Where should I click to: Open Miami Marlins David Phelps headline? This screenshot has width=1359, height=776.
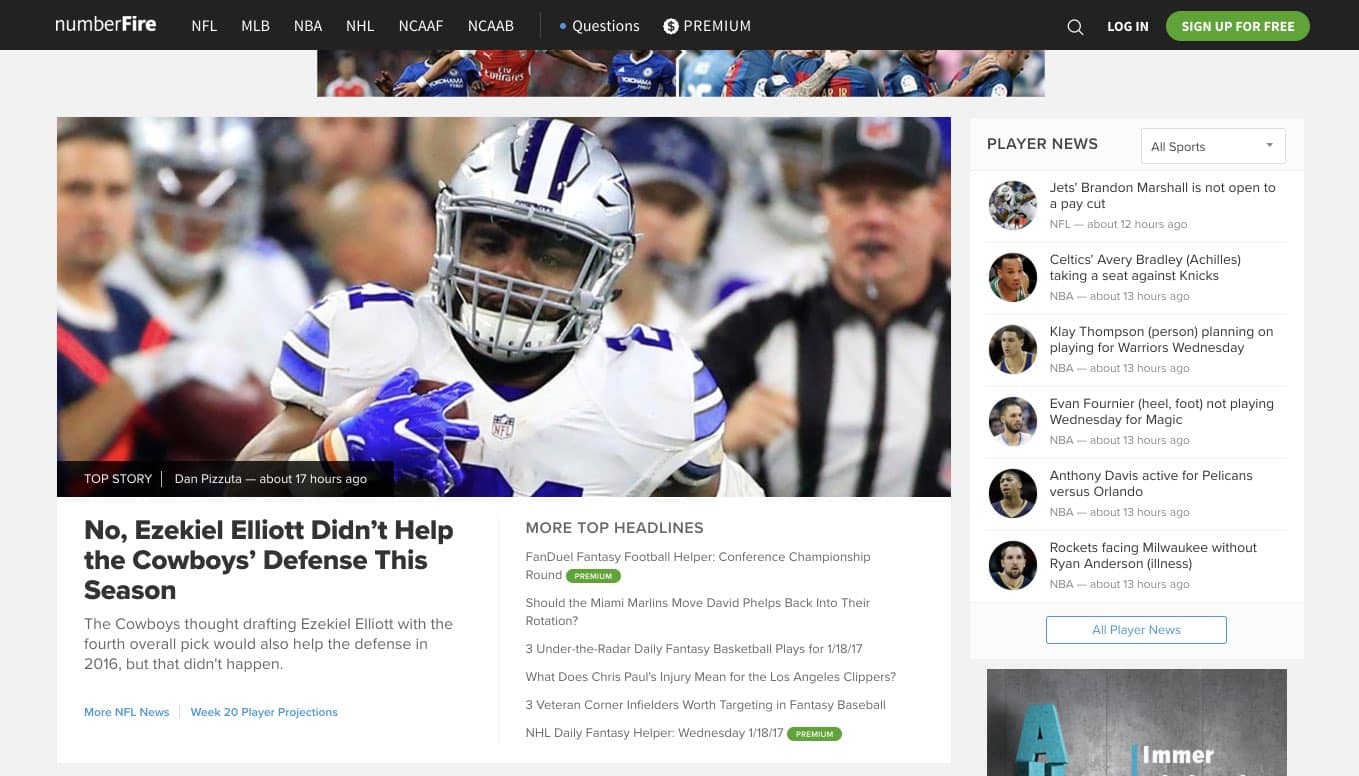click(x=698, y=612)
